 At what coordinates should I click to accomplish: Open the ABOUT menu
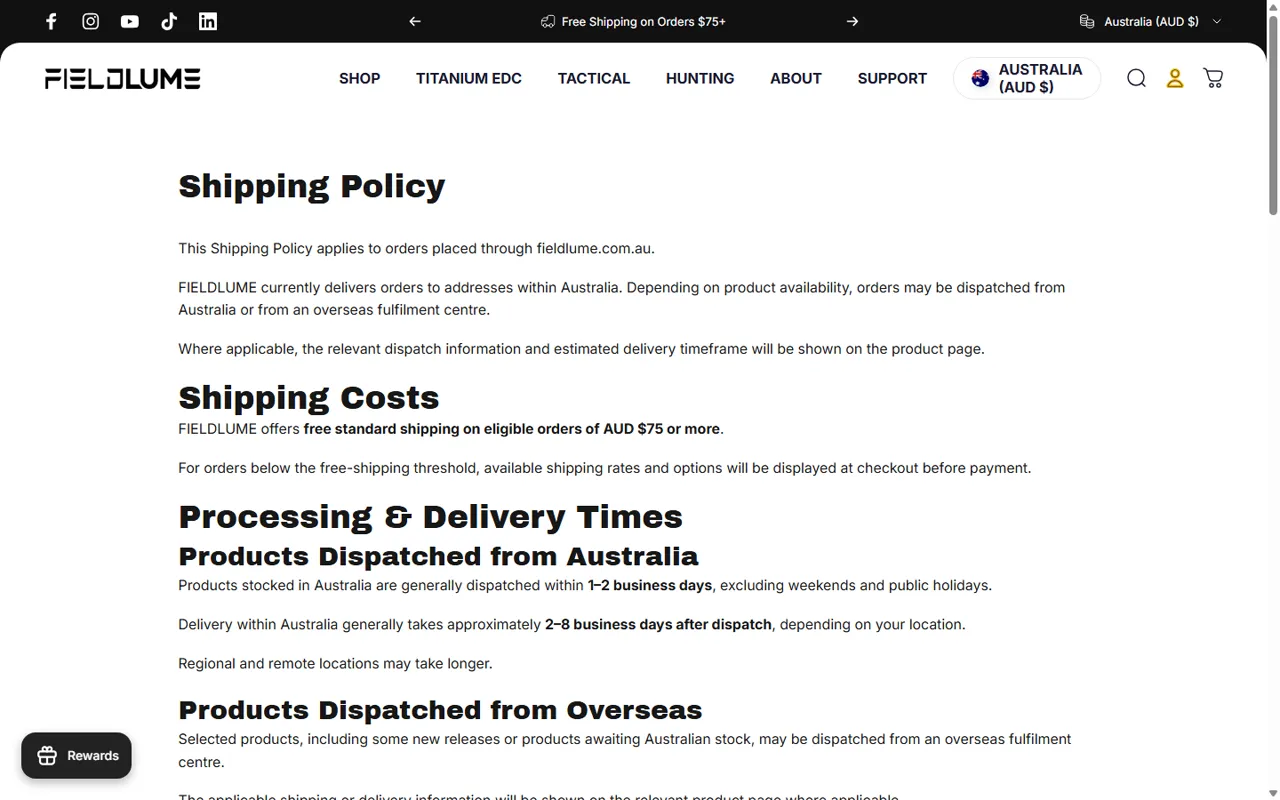point(796,78)
